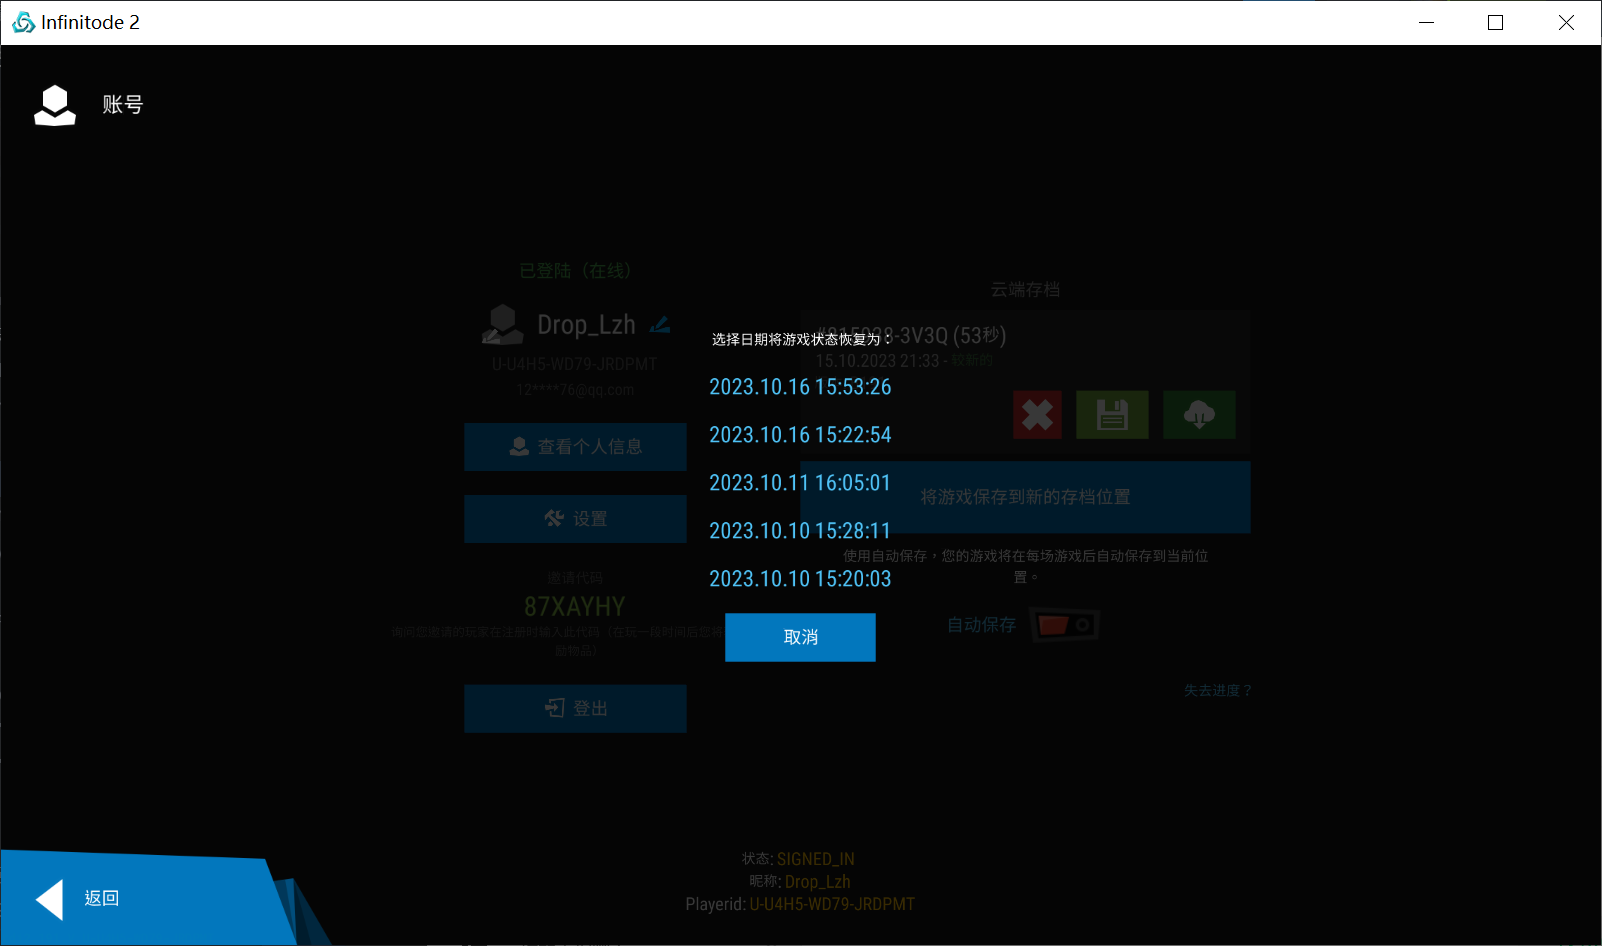Choose restore point 2023.10.11 16:05:01

pyautogui.click(x=800, y=483)
